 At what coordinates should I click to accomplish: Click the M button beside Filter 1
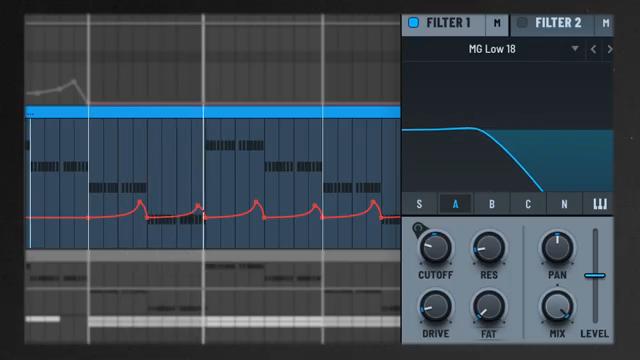coord(497,24)
